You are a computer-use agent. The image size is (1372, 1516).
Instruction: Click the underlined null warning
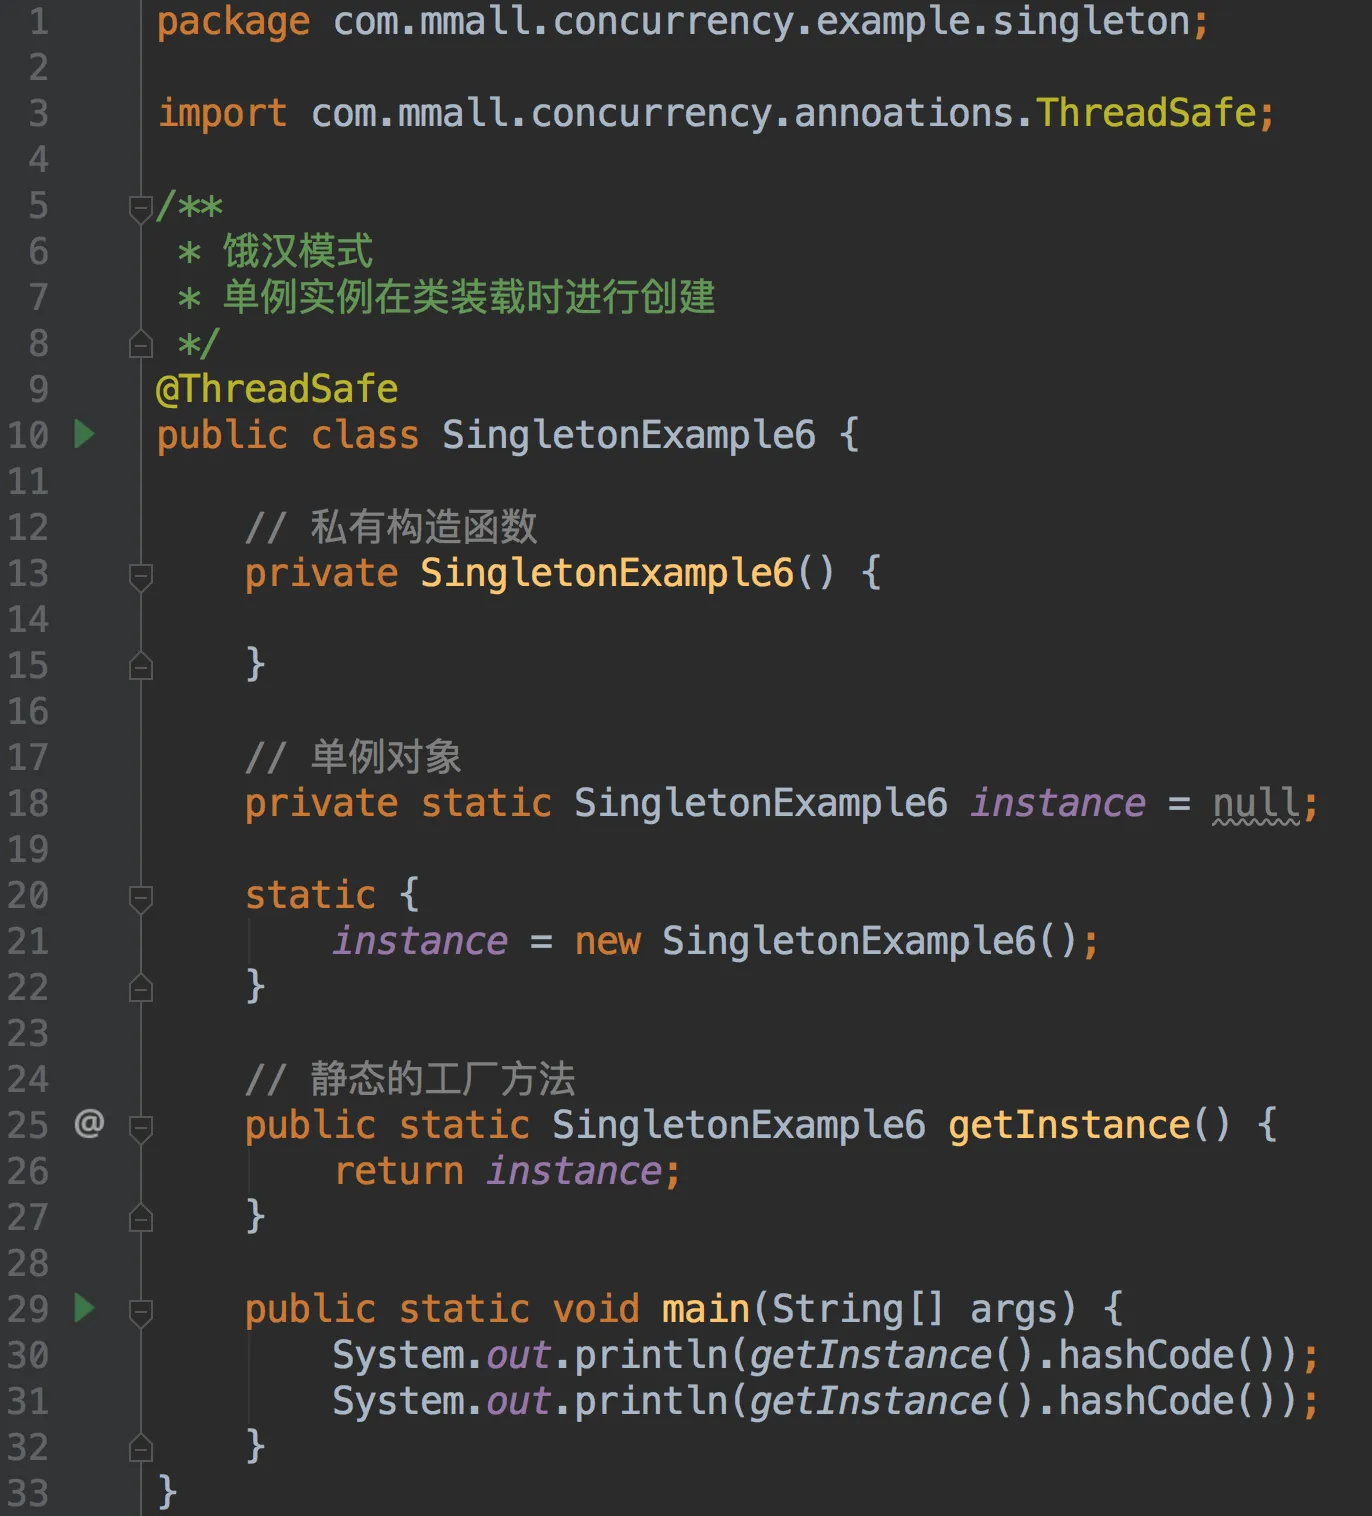pyautogui.click(x=1256, y=803)
